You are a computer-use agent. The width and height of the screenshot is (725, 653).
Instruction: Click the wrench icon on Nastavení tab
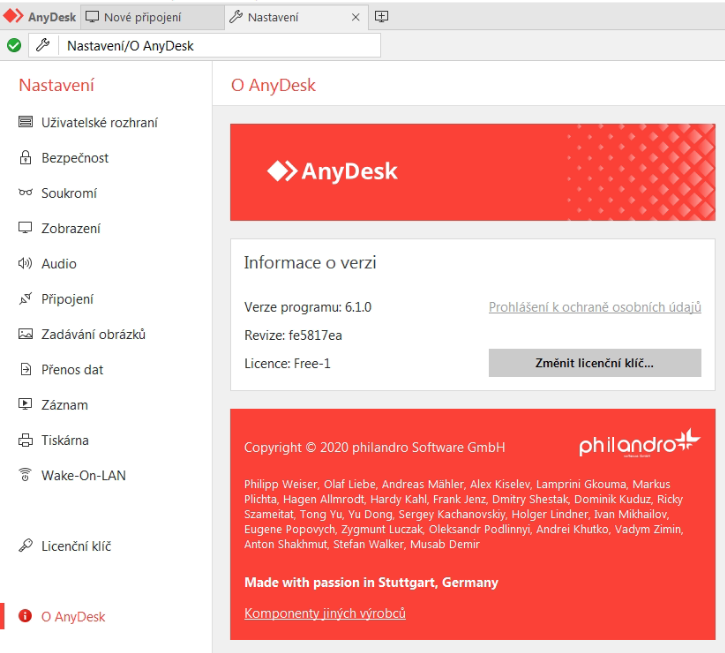point(236,17)
